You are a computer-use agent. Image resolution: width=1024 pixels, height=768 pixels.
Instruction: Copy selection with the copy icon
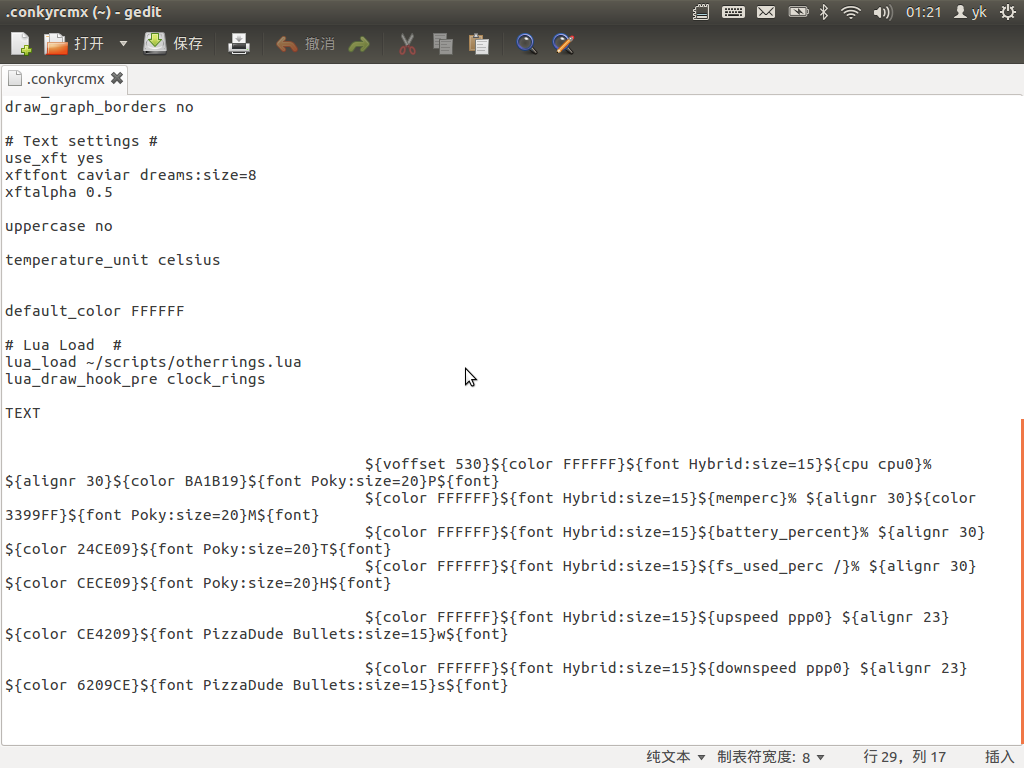click(x=443, y=44)
